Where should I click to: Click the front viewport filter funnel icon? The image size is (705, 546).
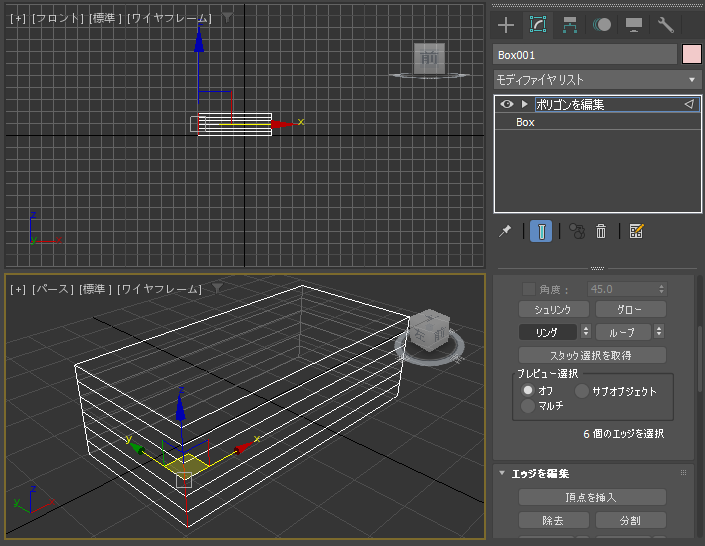pyautogui.click(x=228, y=18)
